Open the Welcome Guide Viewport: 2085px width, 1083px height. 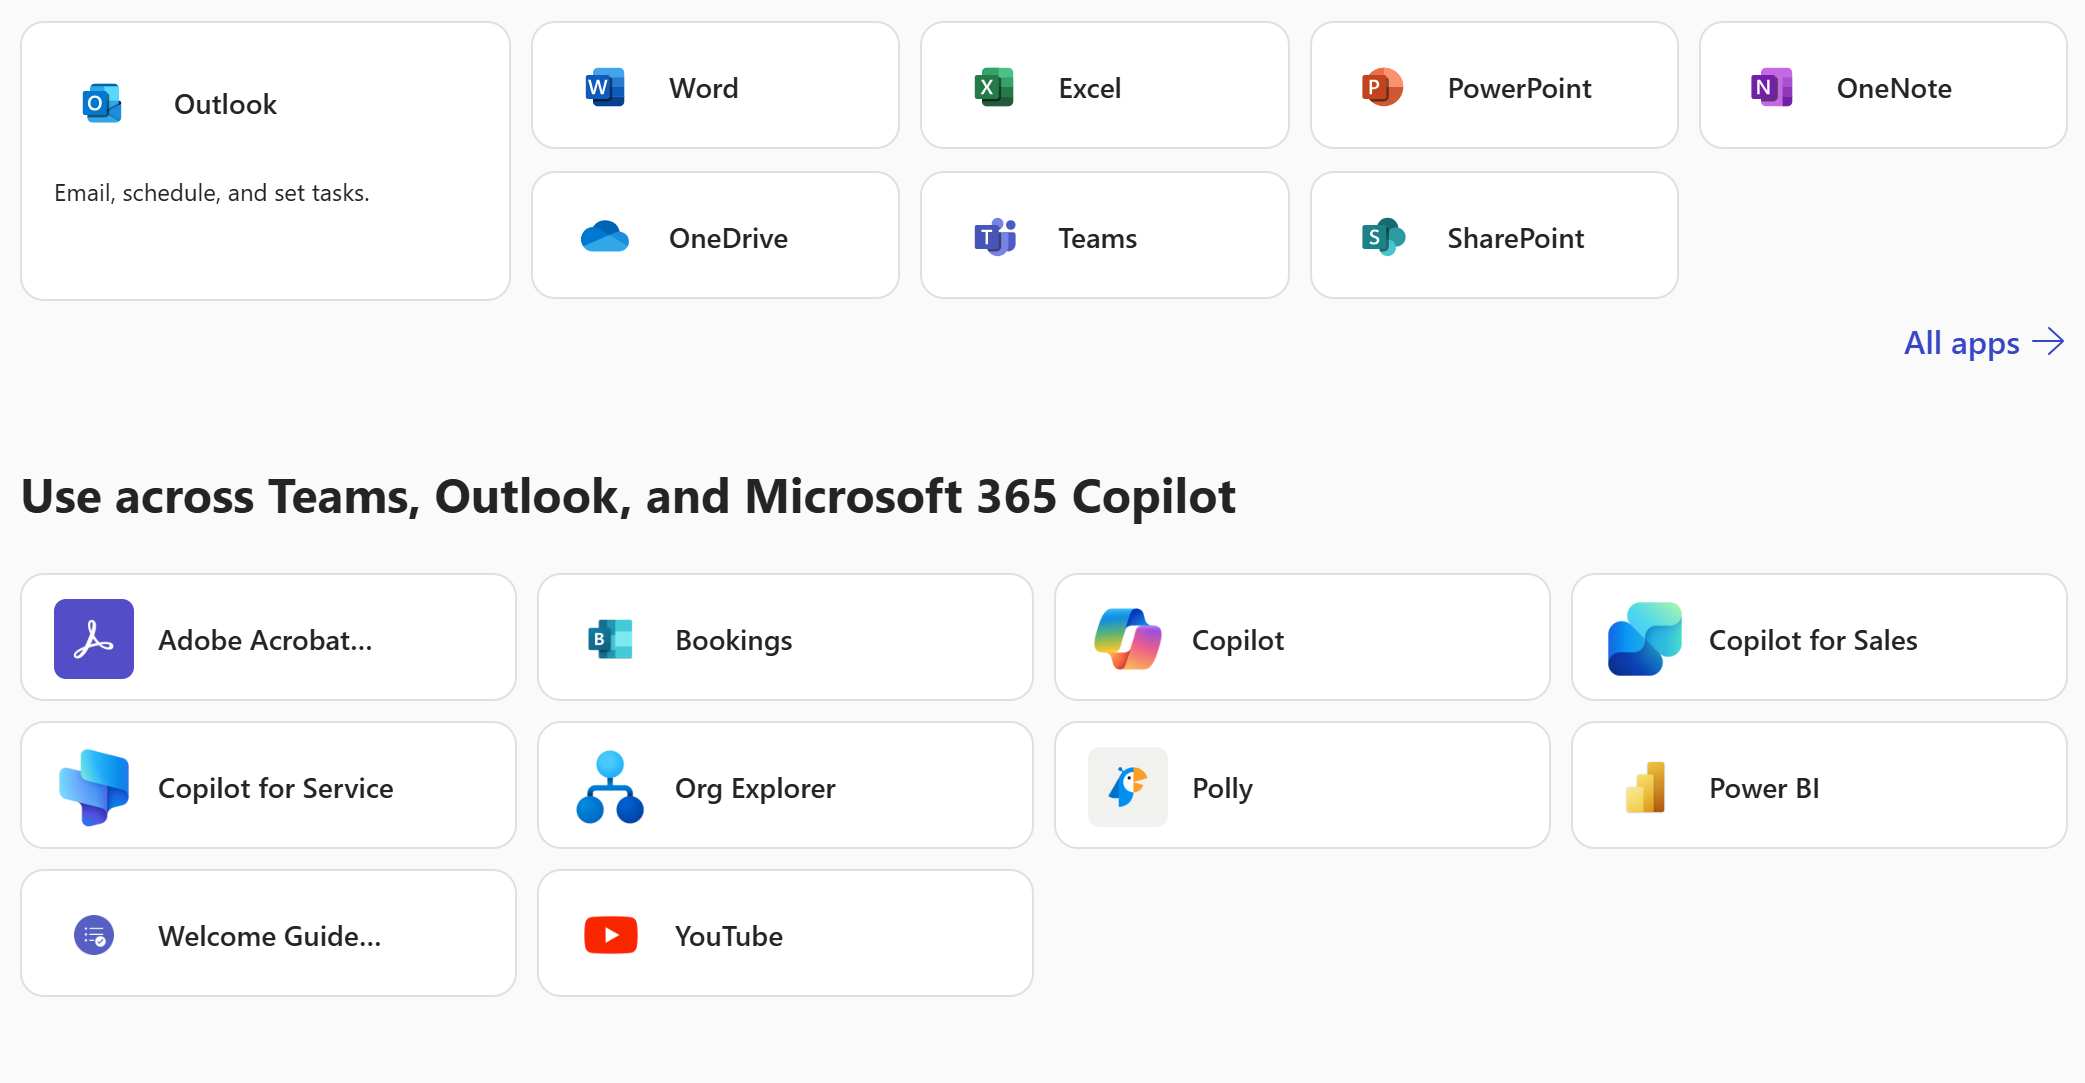267,933
